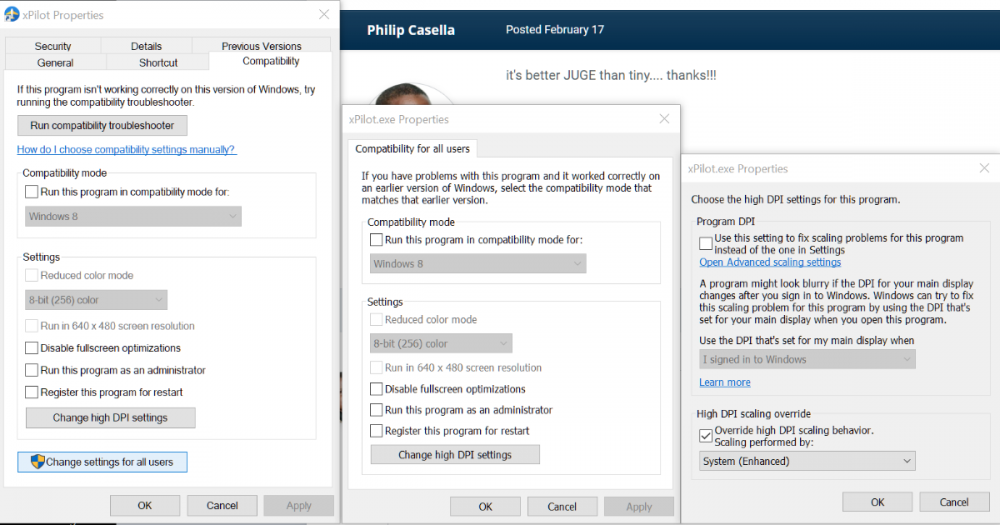Click the xPilot icon in the title bar
The image size is (1000, 525).
click(12, 15)
